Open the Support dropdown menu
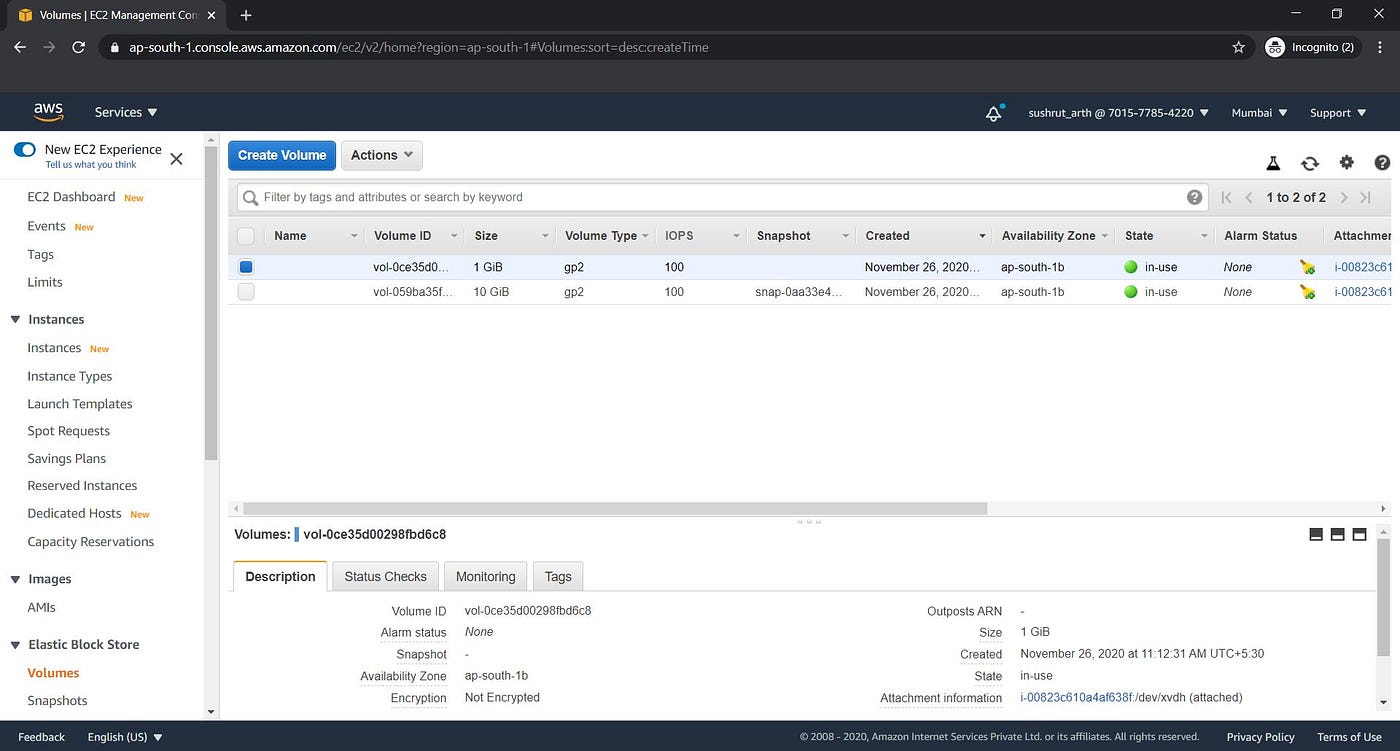This screenshot has width=1400, height=751. 1338,113
